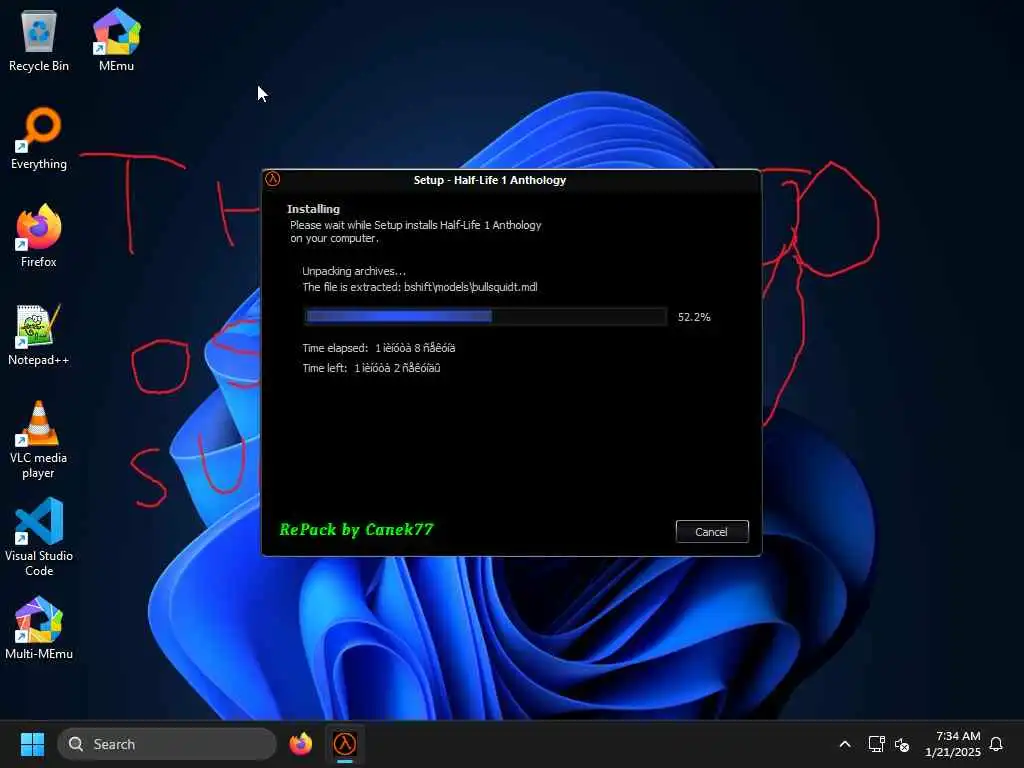The image size is (1024, 768).
Task: Click the 52.2% progress percentage text
Action: [694, 317]
